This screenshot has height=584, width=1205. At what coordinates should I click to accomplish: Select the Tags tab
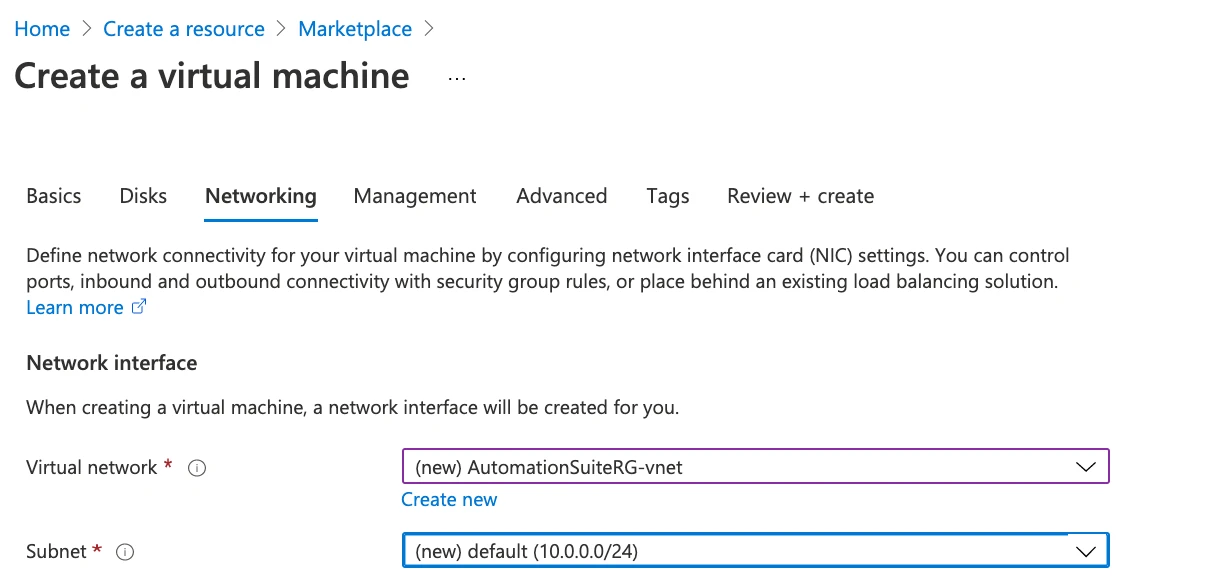click(x=668, y=196)
